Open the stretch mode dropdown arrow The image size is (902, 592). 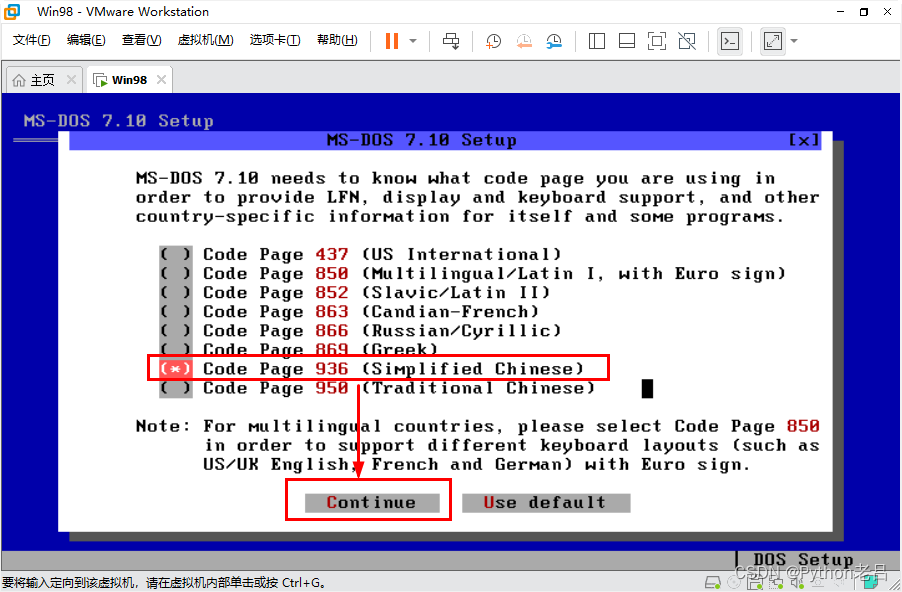794,41
